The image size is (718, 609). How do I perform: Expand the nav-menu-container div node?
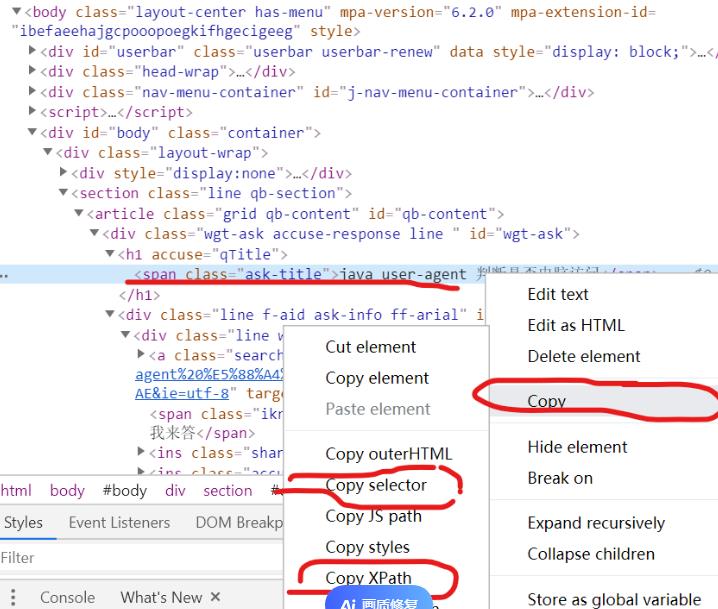[x=32, y=90]
